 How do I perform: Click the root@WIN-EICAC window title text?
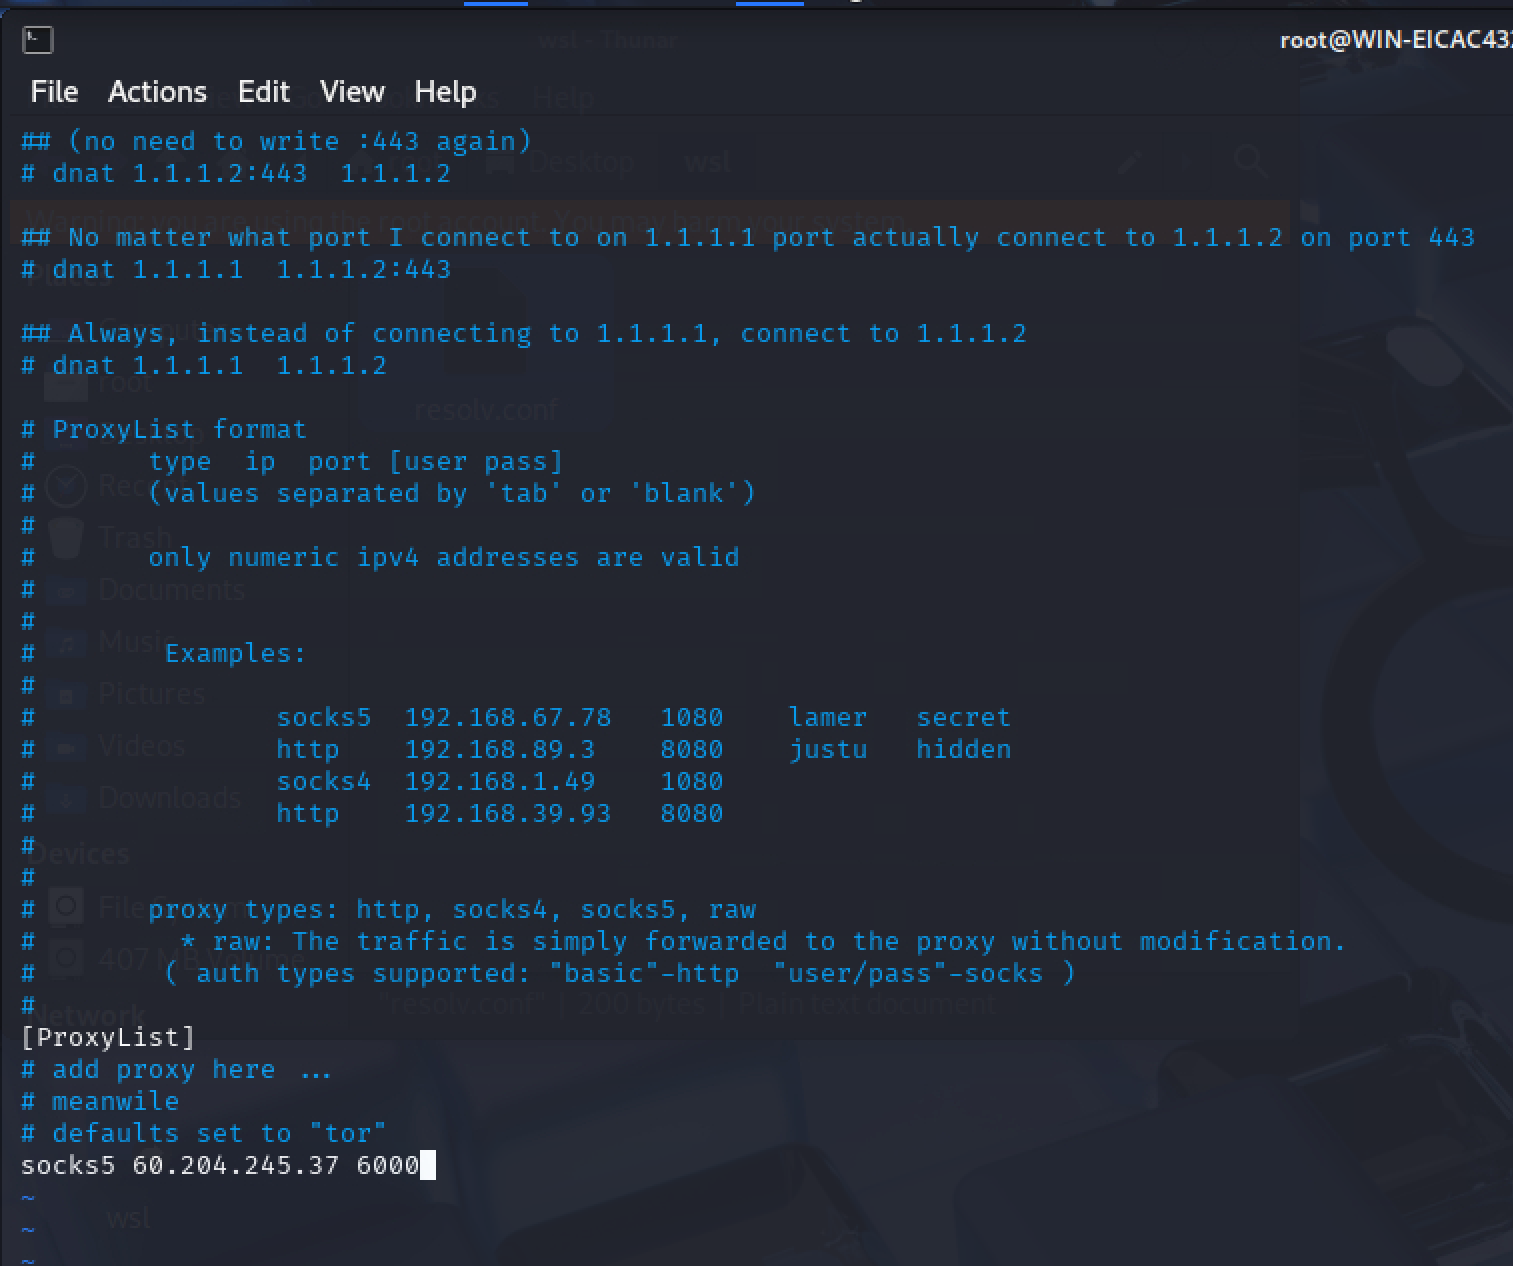pyautogui.click(x=1395, y=40)
